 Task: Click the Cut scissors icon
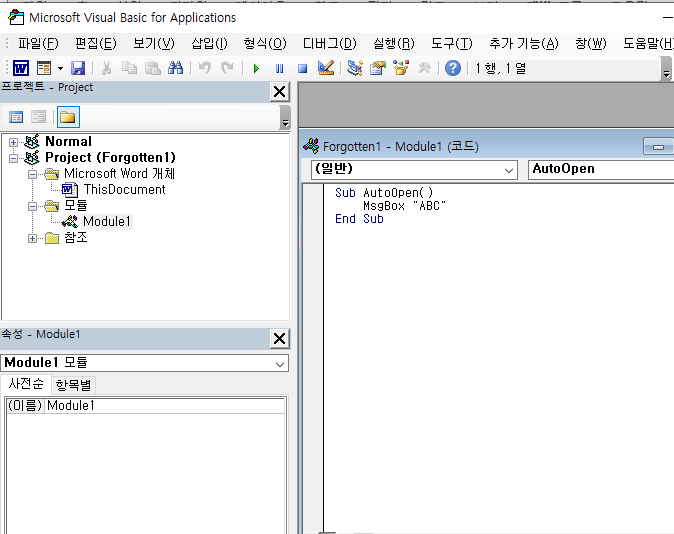pyautogui.click(x=106, y=68)
